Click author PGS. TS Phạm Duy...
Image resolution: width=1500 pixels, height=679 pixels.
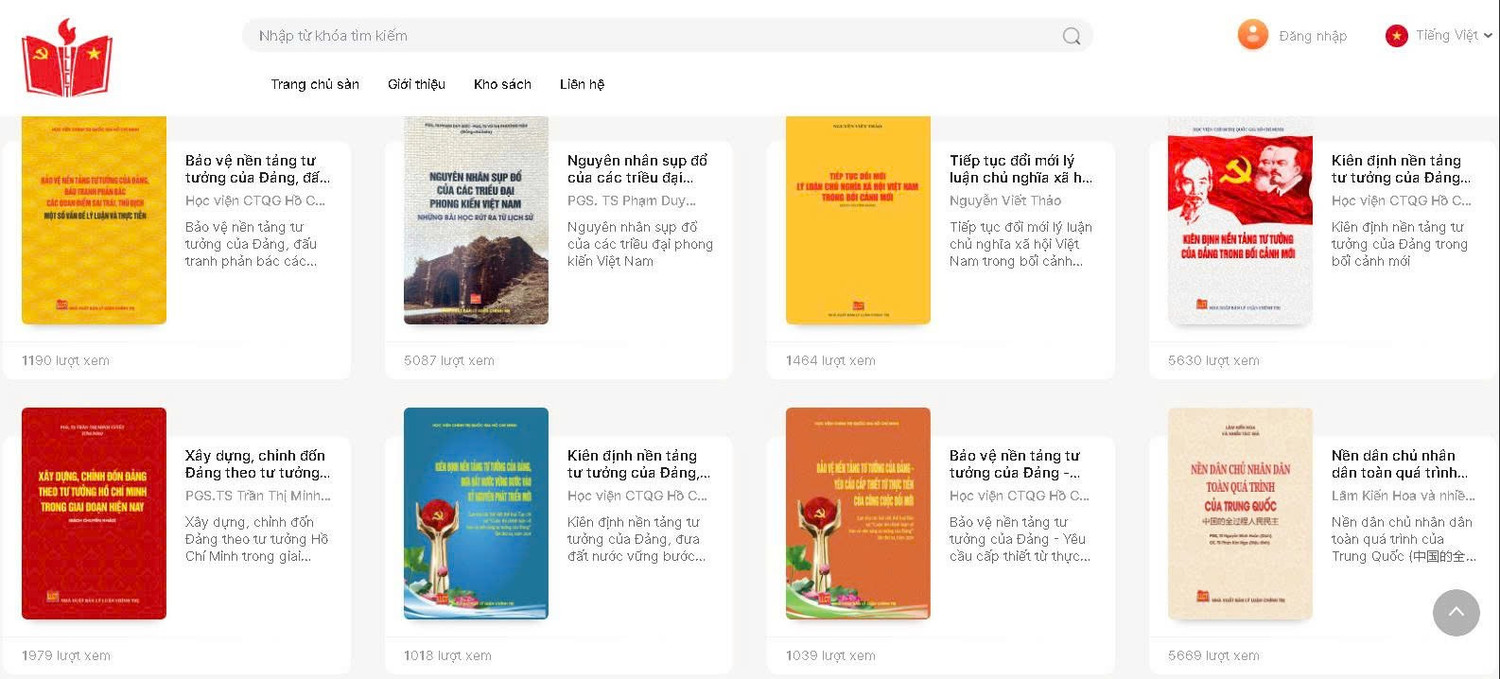[632, 201]
